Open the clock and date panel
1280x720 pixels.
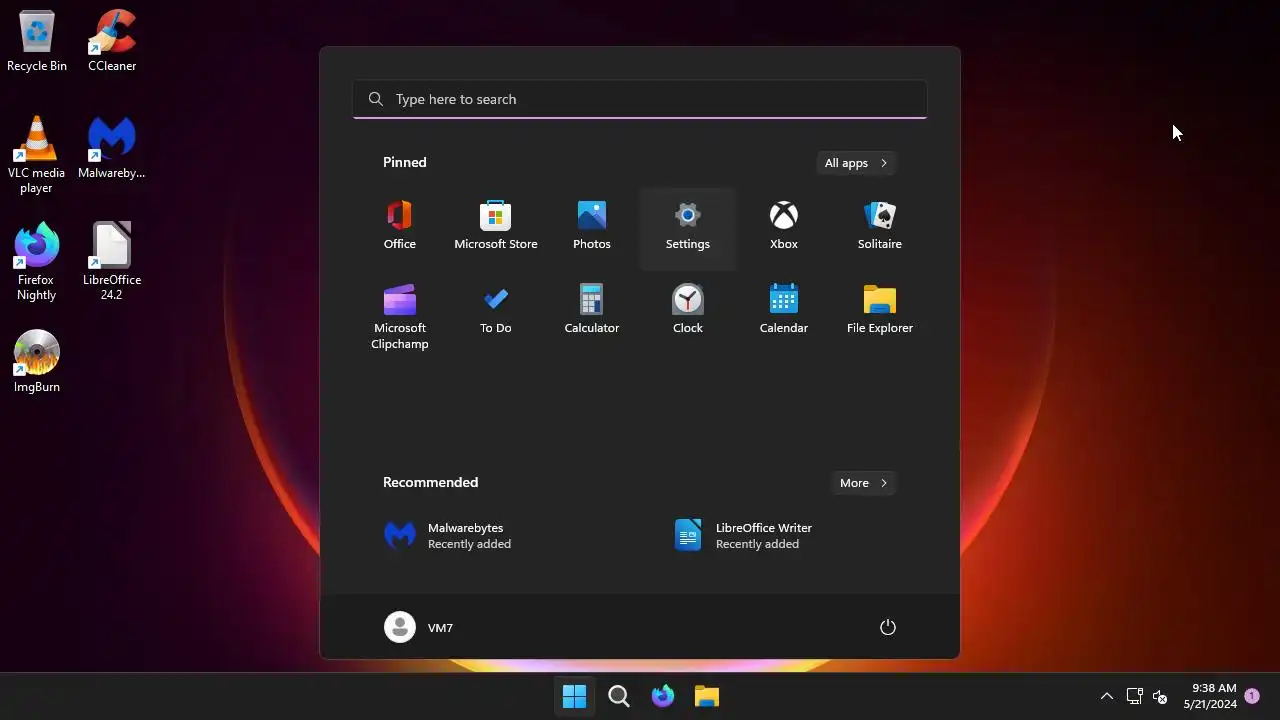click(x=1210, y=696)
